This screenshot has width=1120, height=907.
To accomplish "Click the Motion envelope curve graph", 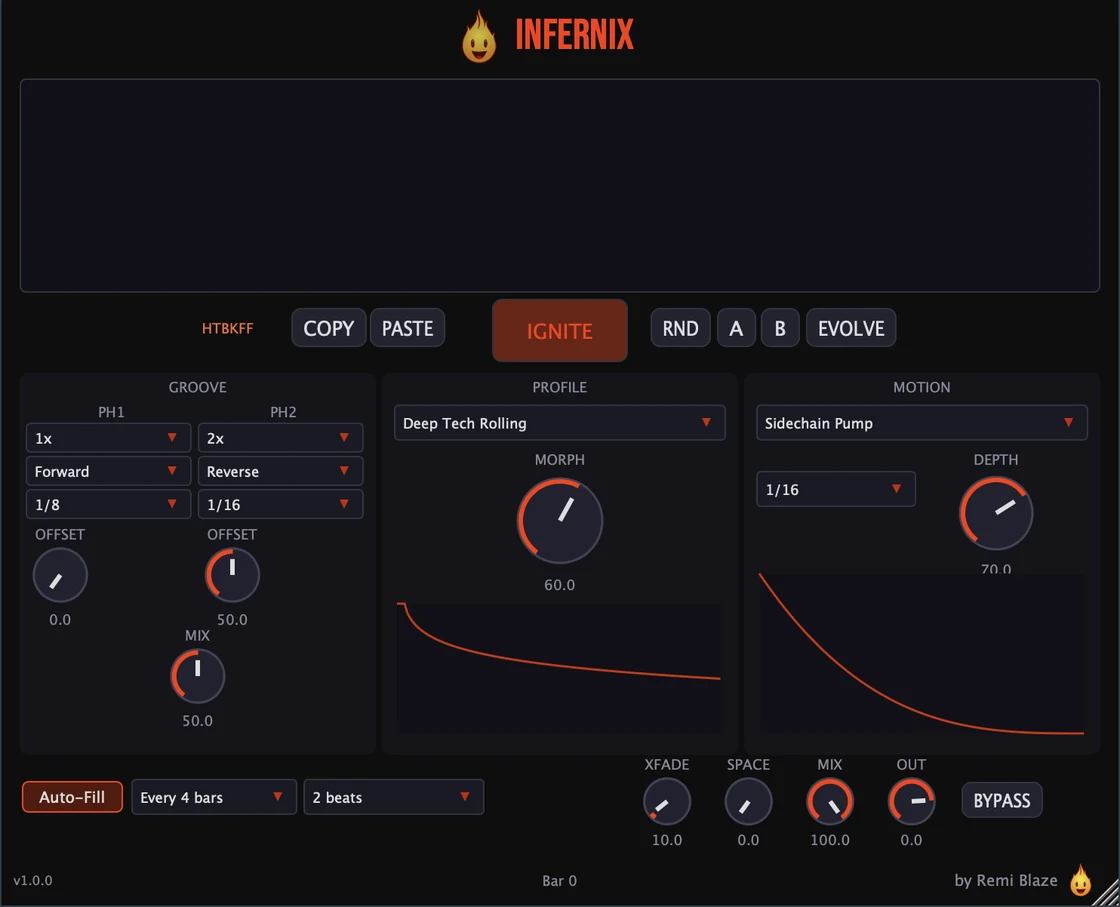I will [x=921, y=653].
